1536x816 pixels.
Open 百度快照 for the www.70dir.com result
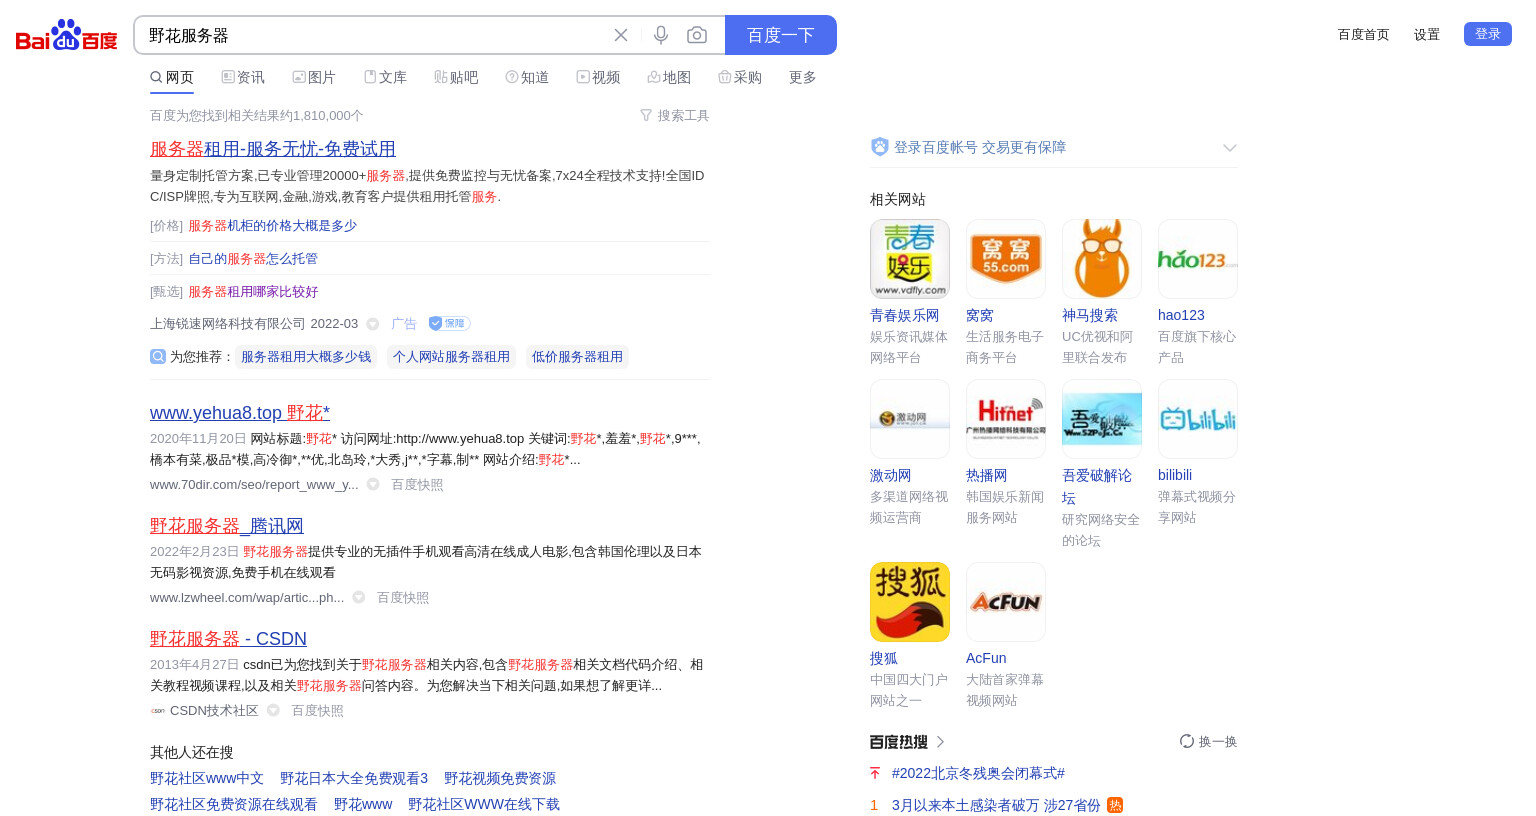(x=417, y=485)
